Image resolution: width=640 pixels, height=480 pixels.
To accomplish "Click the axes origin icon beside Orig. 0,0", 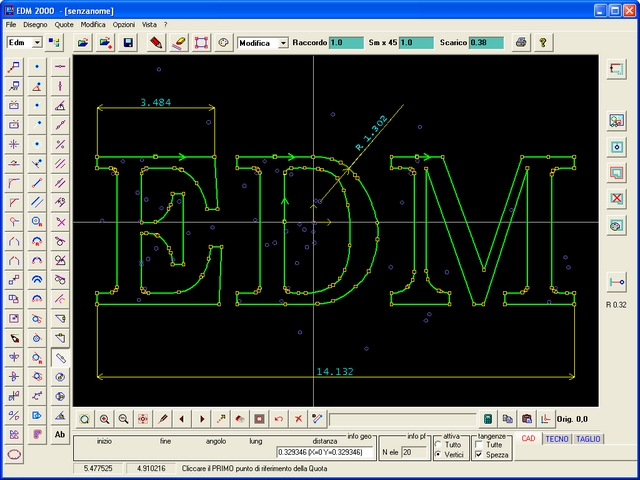I will coord(546,419).
